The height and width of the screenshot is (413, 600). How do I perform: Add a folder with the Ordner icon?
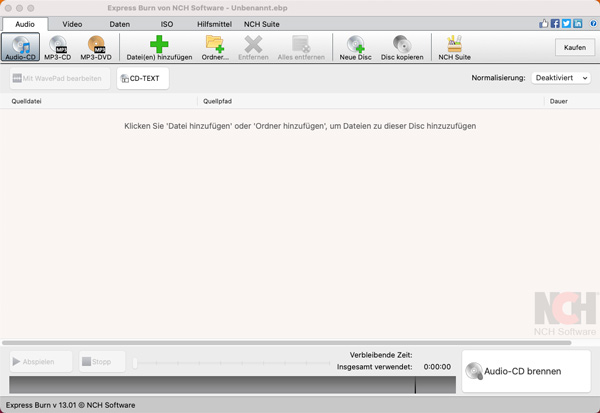(215, 47)
